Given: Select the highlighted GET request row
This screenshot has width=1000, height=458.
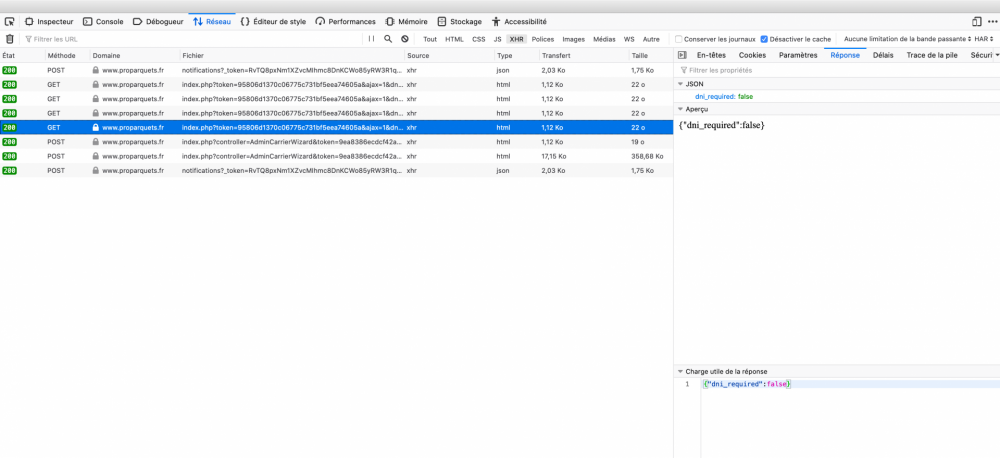Looking at the screenshot, I should click(x=336, y=128).
